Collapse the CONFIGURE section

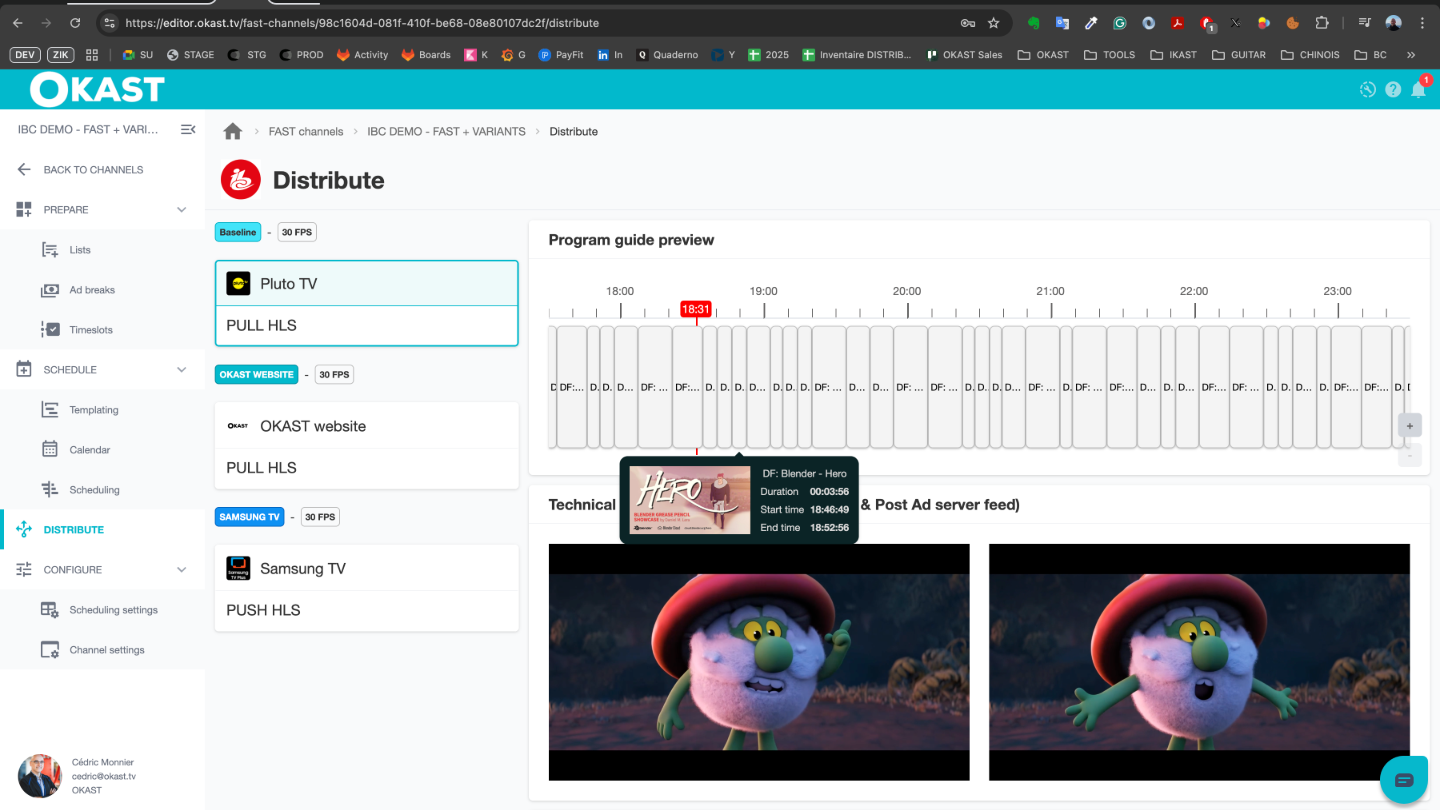[181, 570]
